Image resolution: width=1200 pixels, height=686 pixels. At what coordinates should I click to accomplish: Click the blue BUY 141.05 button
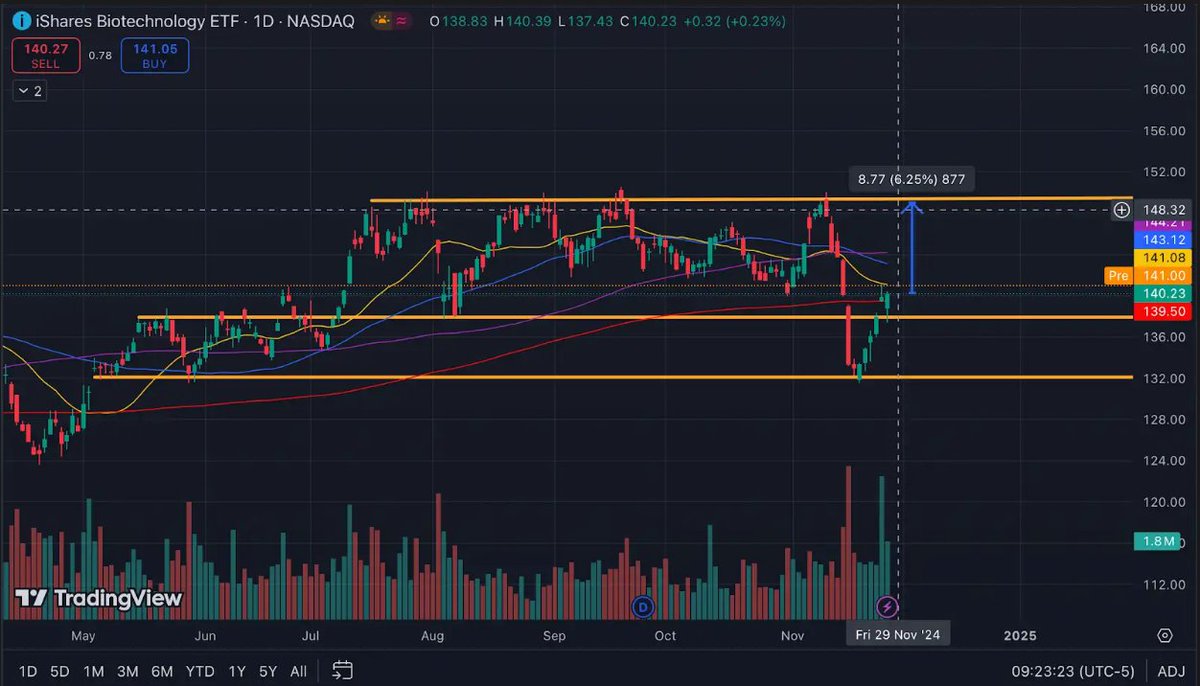coord(154,55)
